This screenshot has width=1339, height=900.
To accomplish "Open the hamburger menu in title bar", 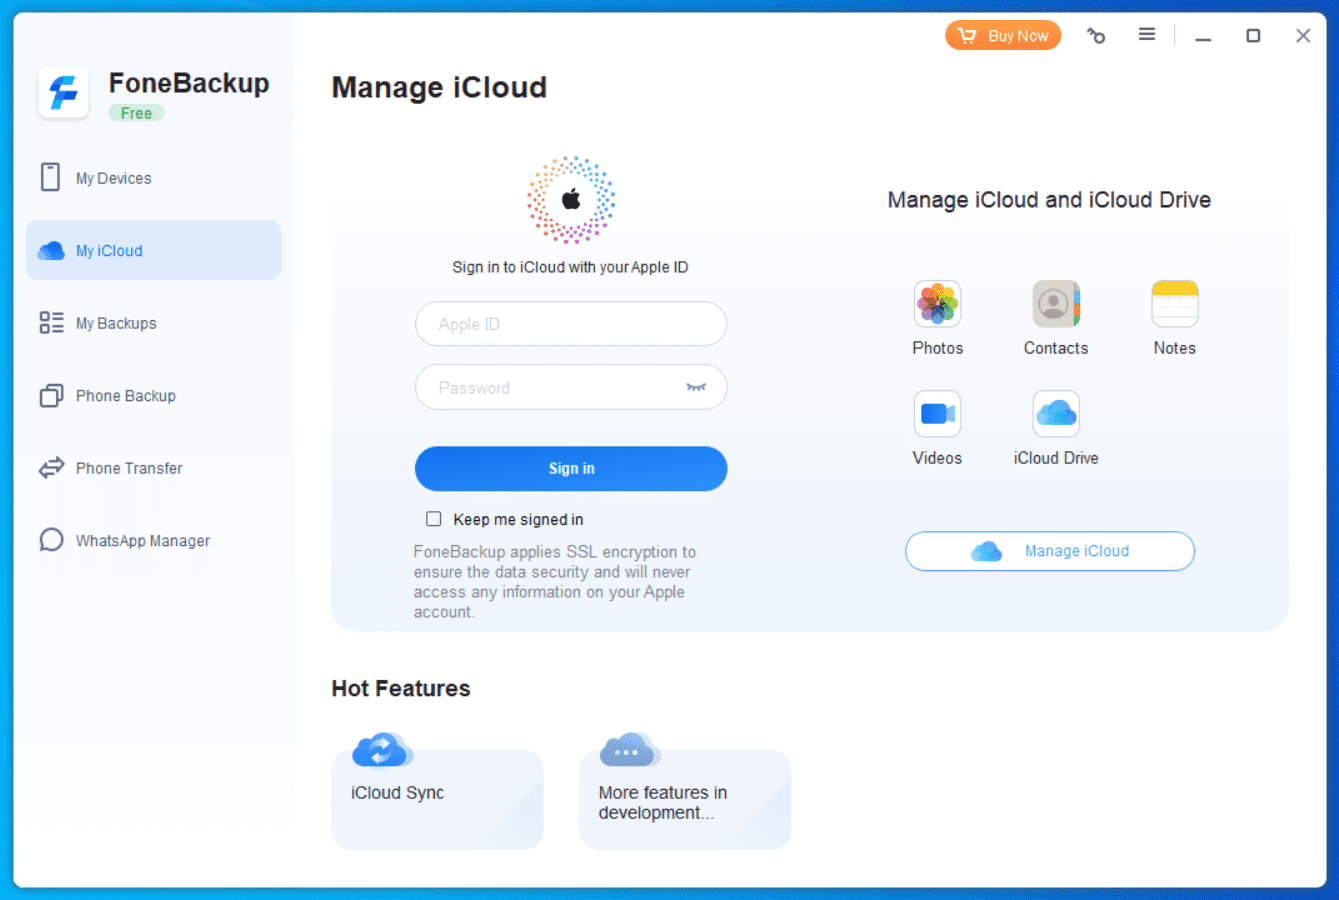I will click(x=1147, y=35).
